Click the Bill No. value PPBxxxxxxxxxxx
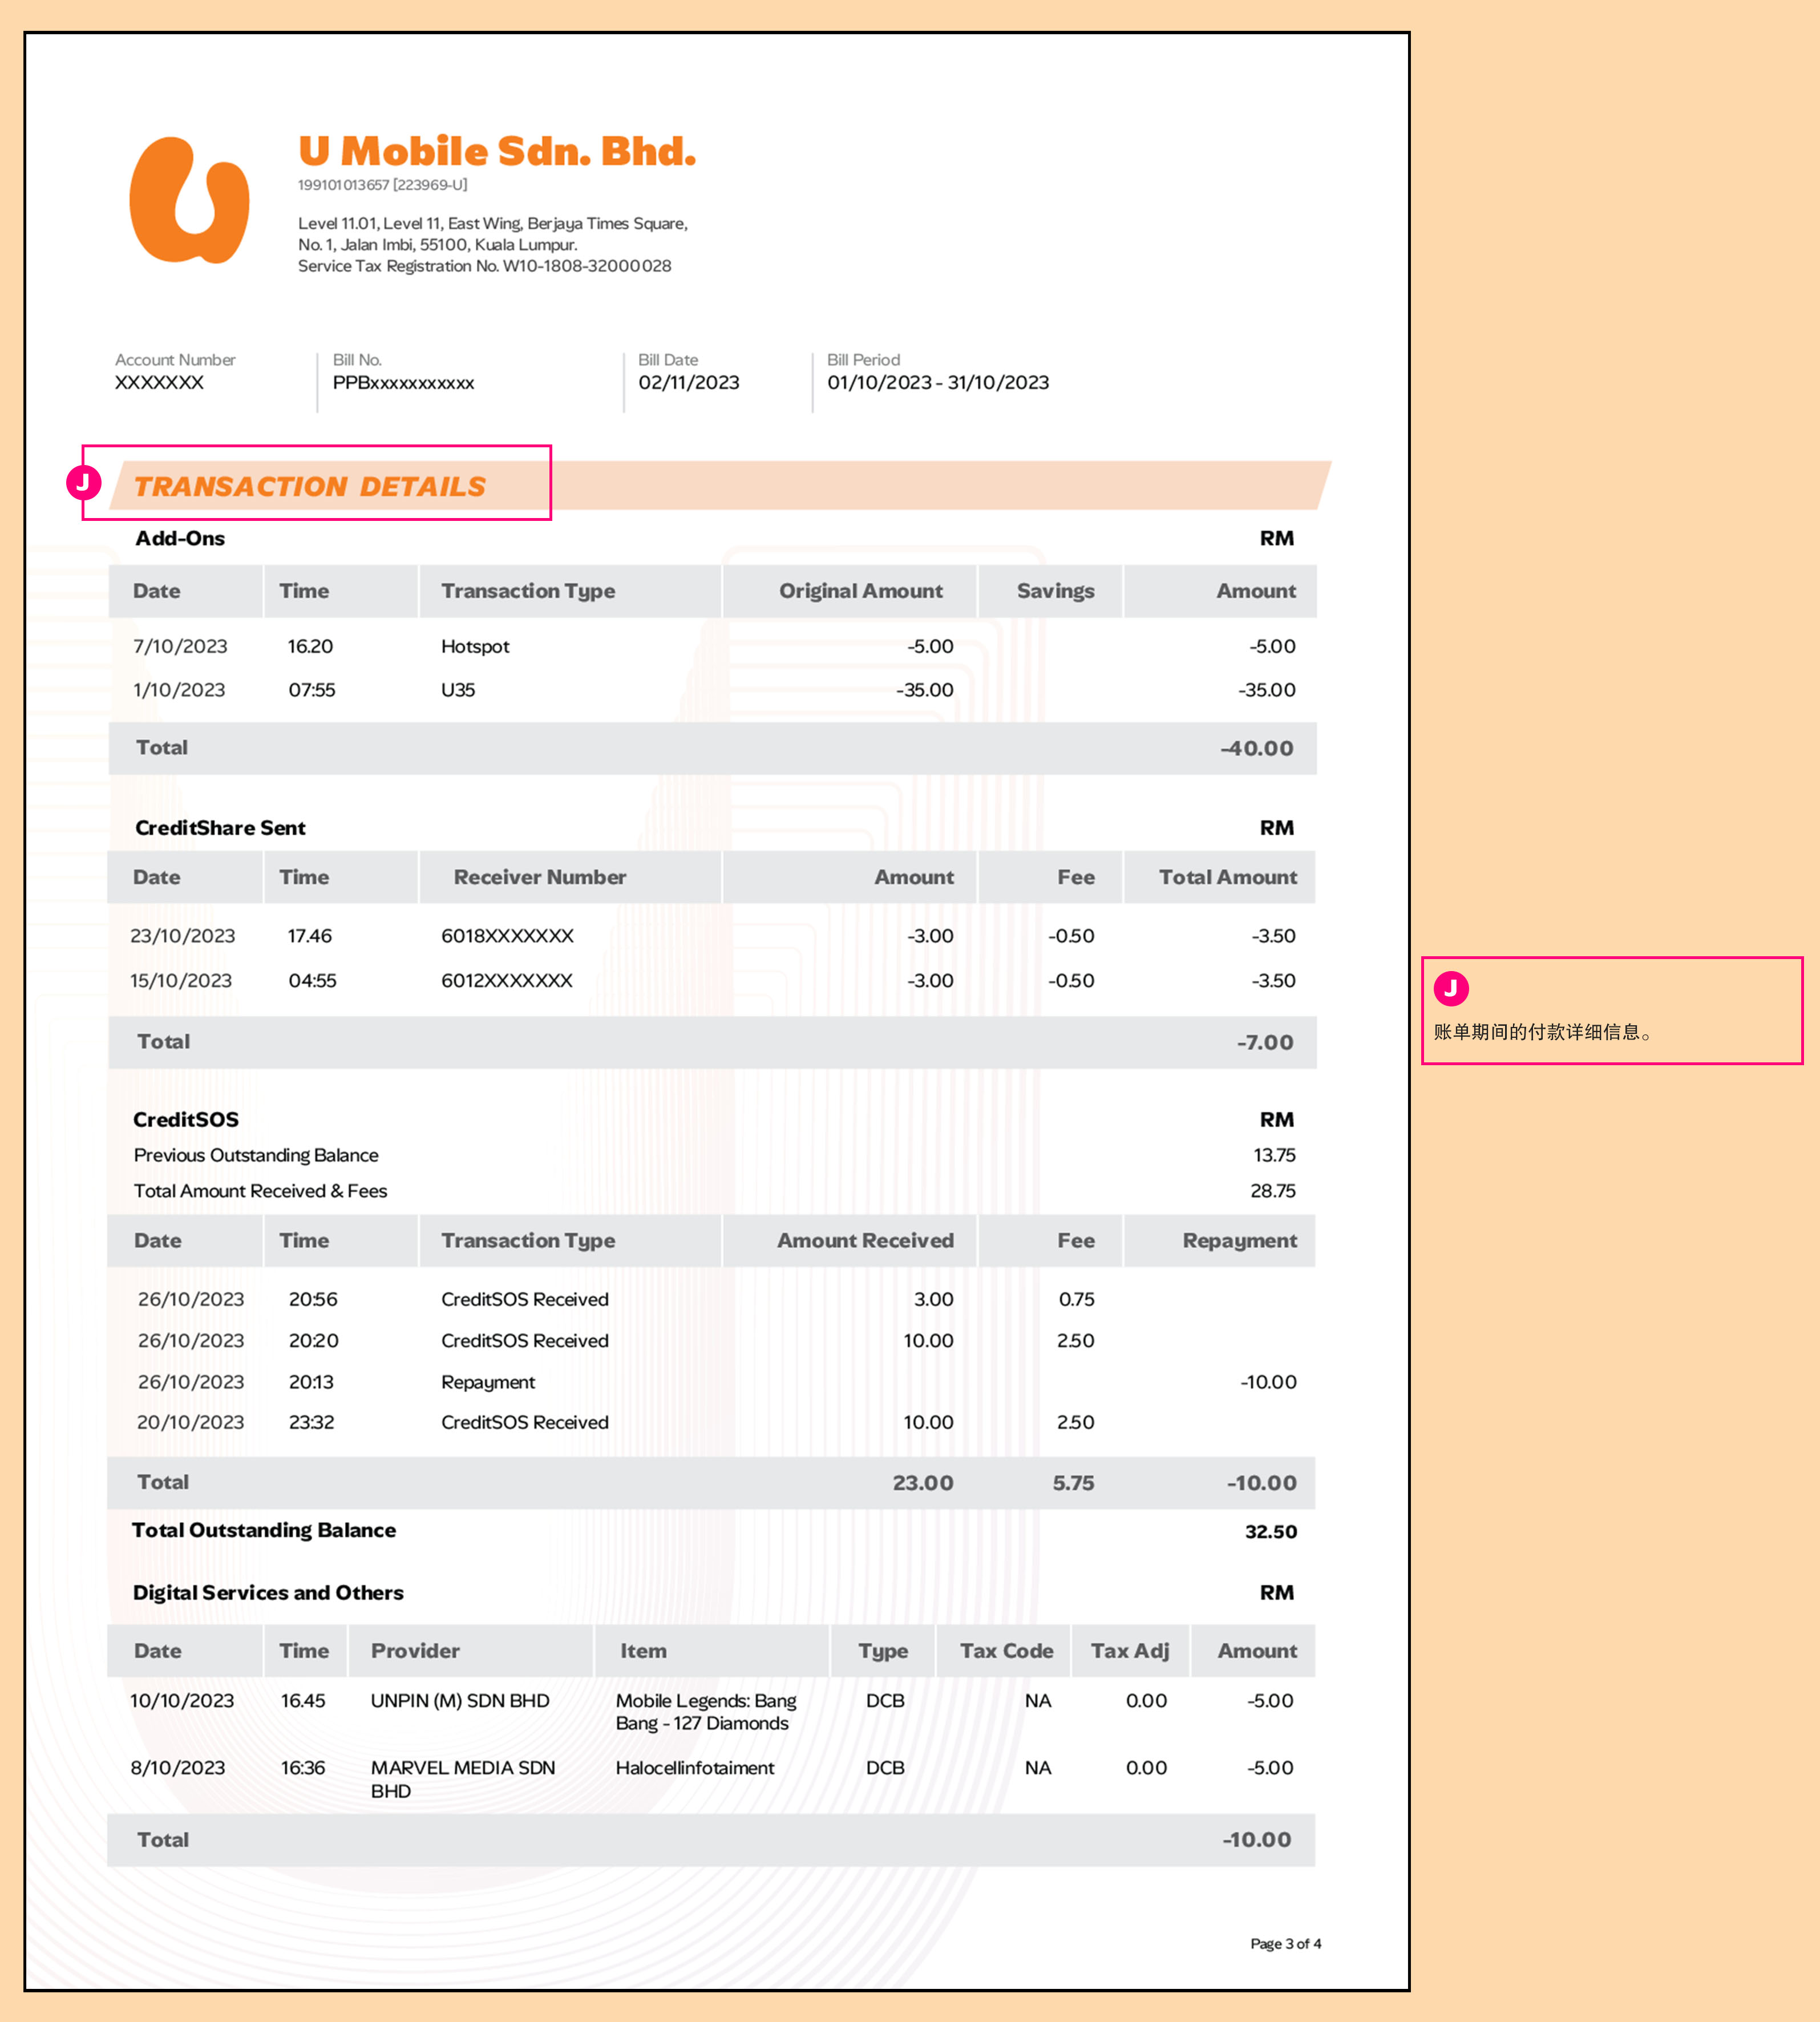The width and height of the screenshot is (1820, 2022). pyautogui.click(x=404, y=383)
